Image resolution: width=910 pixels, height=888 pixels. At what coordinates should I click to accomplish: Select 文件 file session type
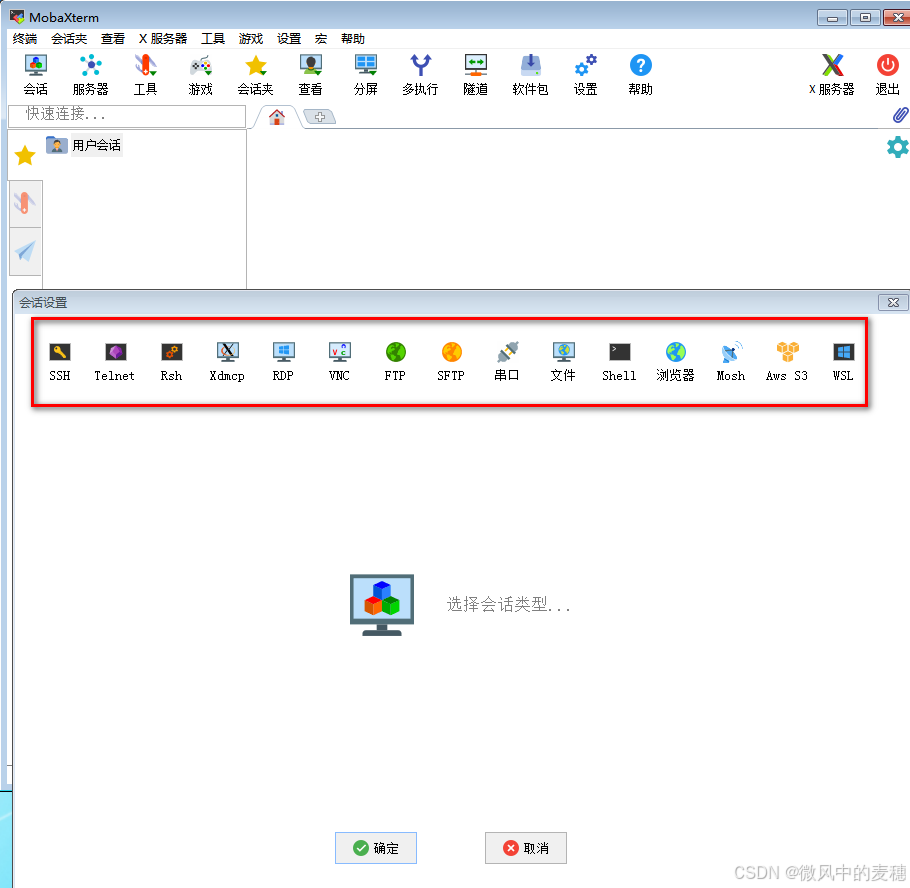click(x=563, y=362)
